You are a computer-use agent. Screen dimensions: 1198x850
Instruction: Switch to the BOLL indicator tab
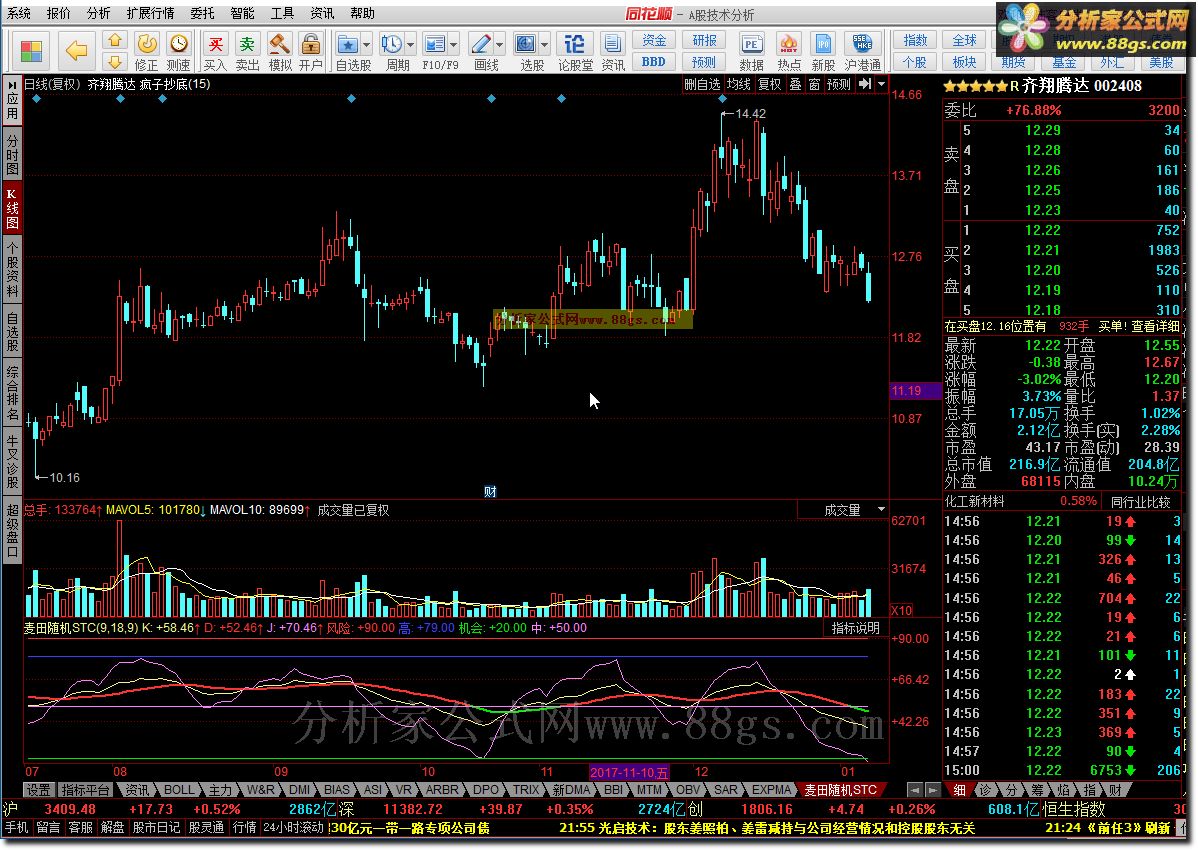point(179,790)
